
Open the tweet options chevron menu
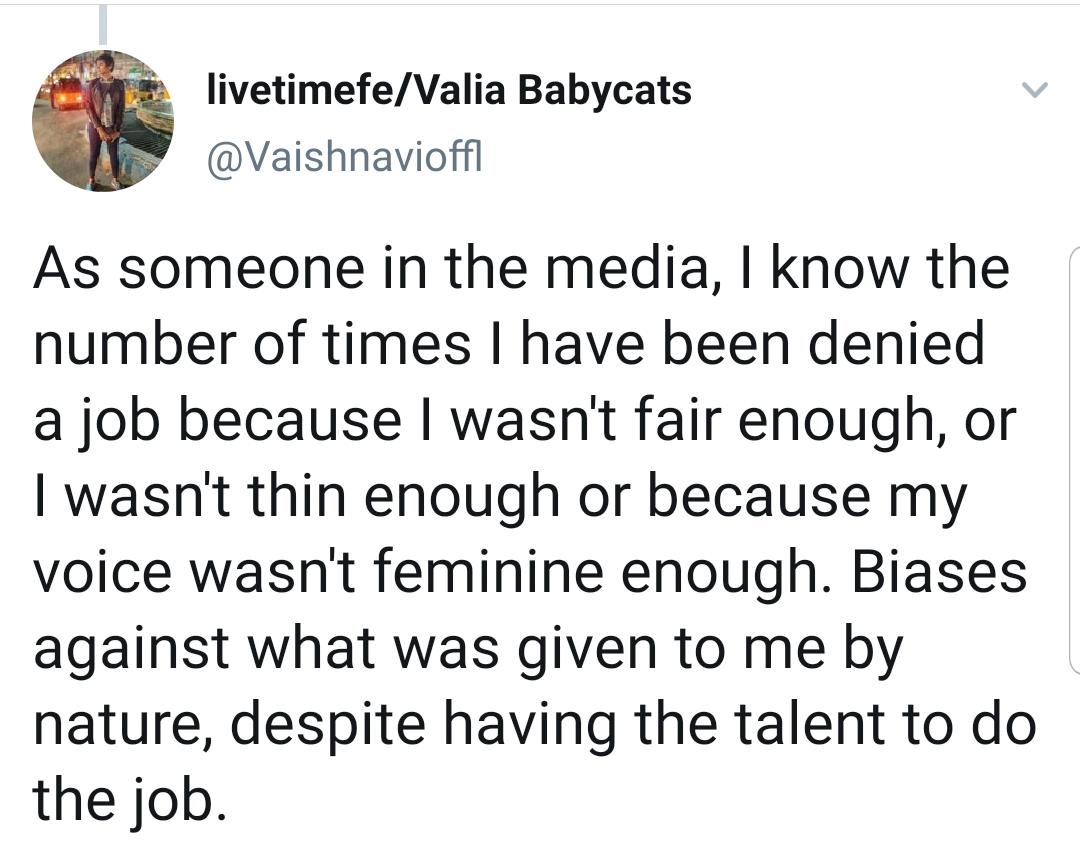point(1034,90)
